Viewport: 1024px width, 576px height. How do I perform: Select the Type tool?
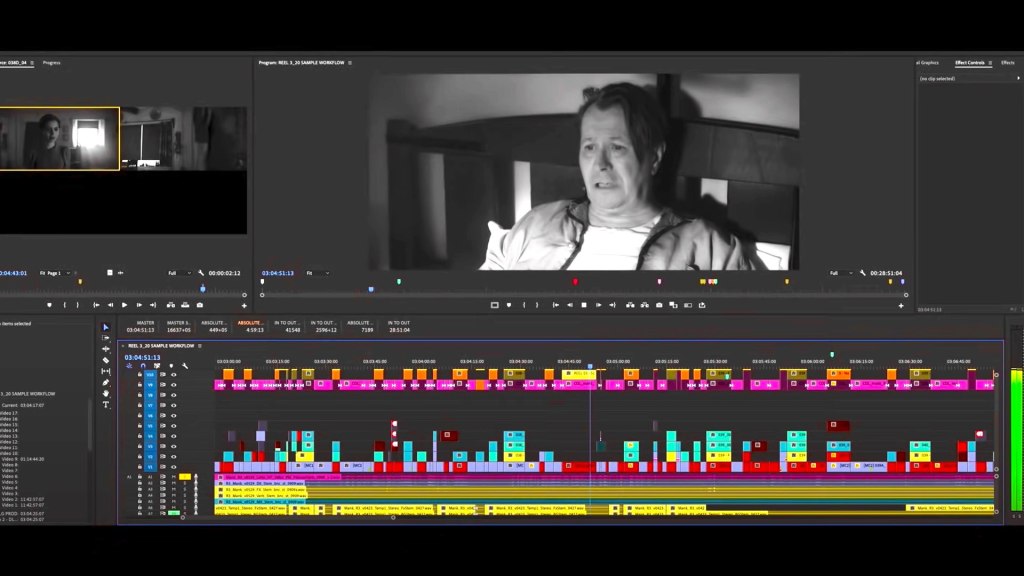[106, 405]
